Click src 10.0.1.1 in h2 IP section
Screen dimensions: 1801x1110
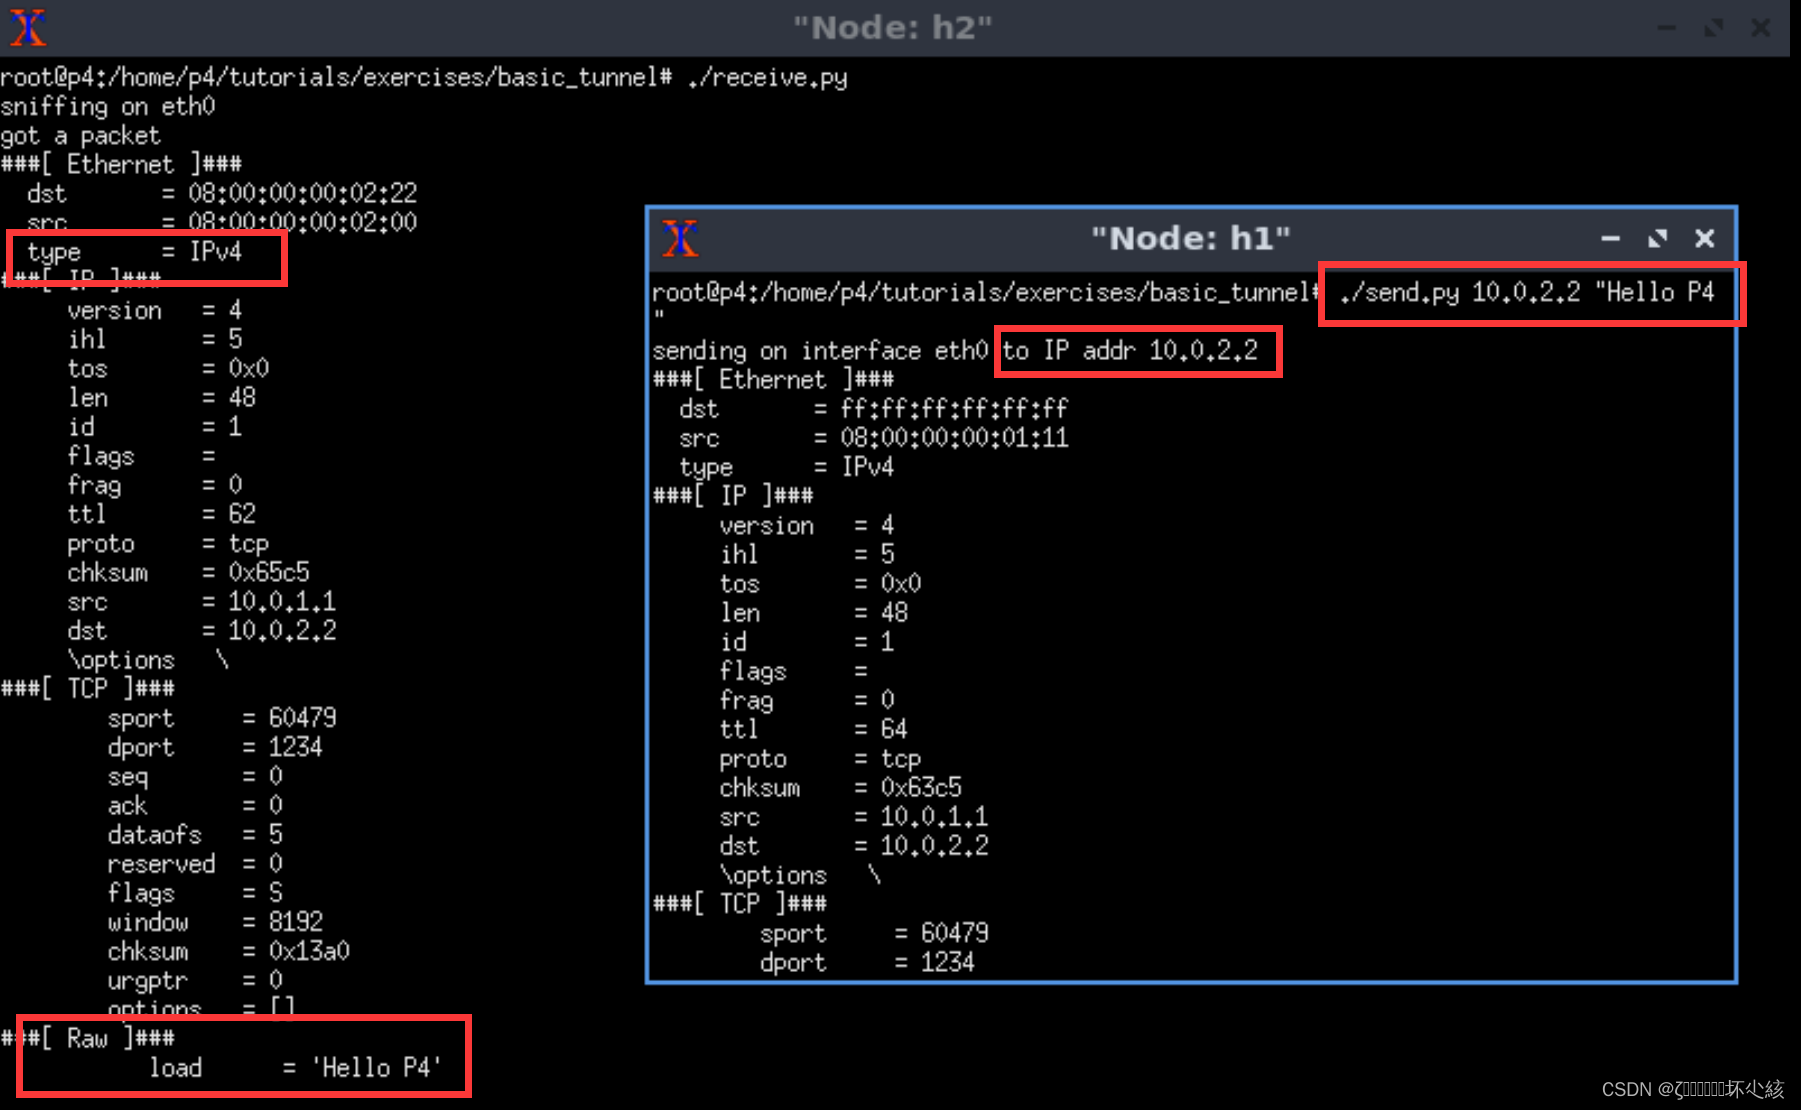282,602
